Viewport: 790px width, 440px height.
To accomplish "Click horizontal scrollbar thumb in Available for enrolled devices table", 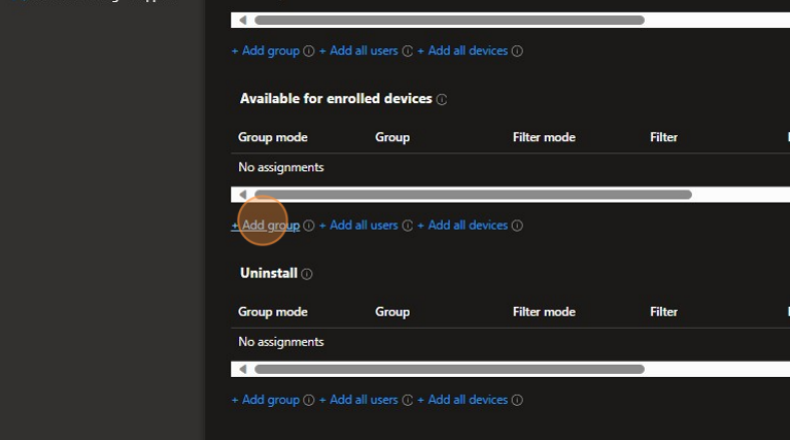I will 472,194.
